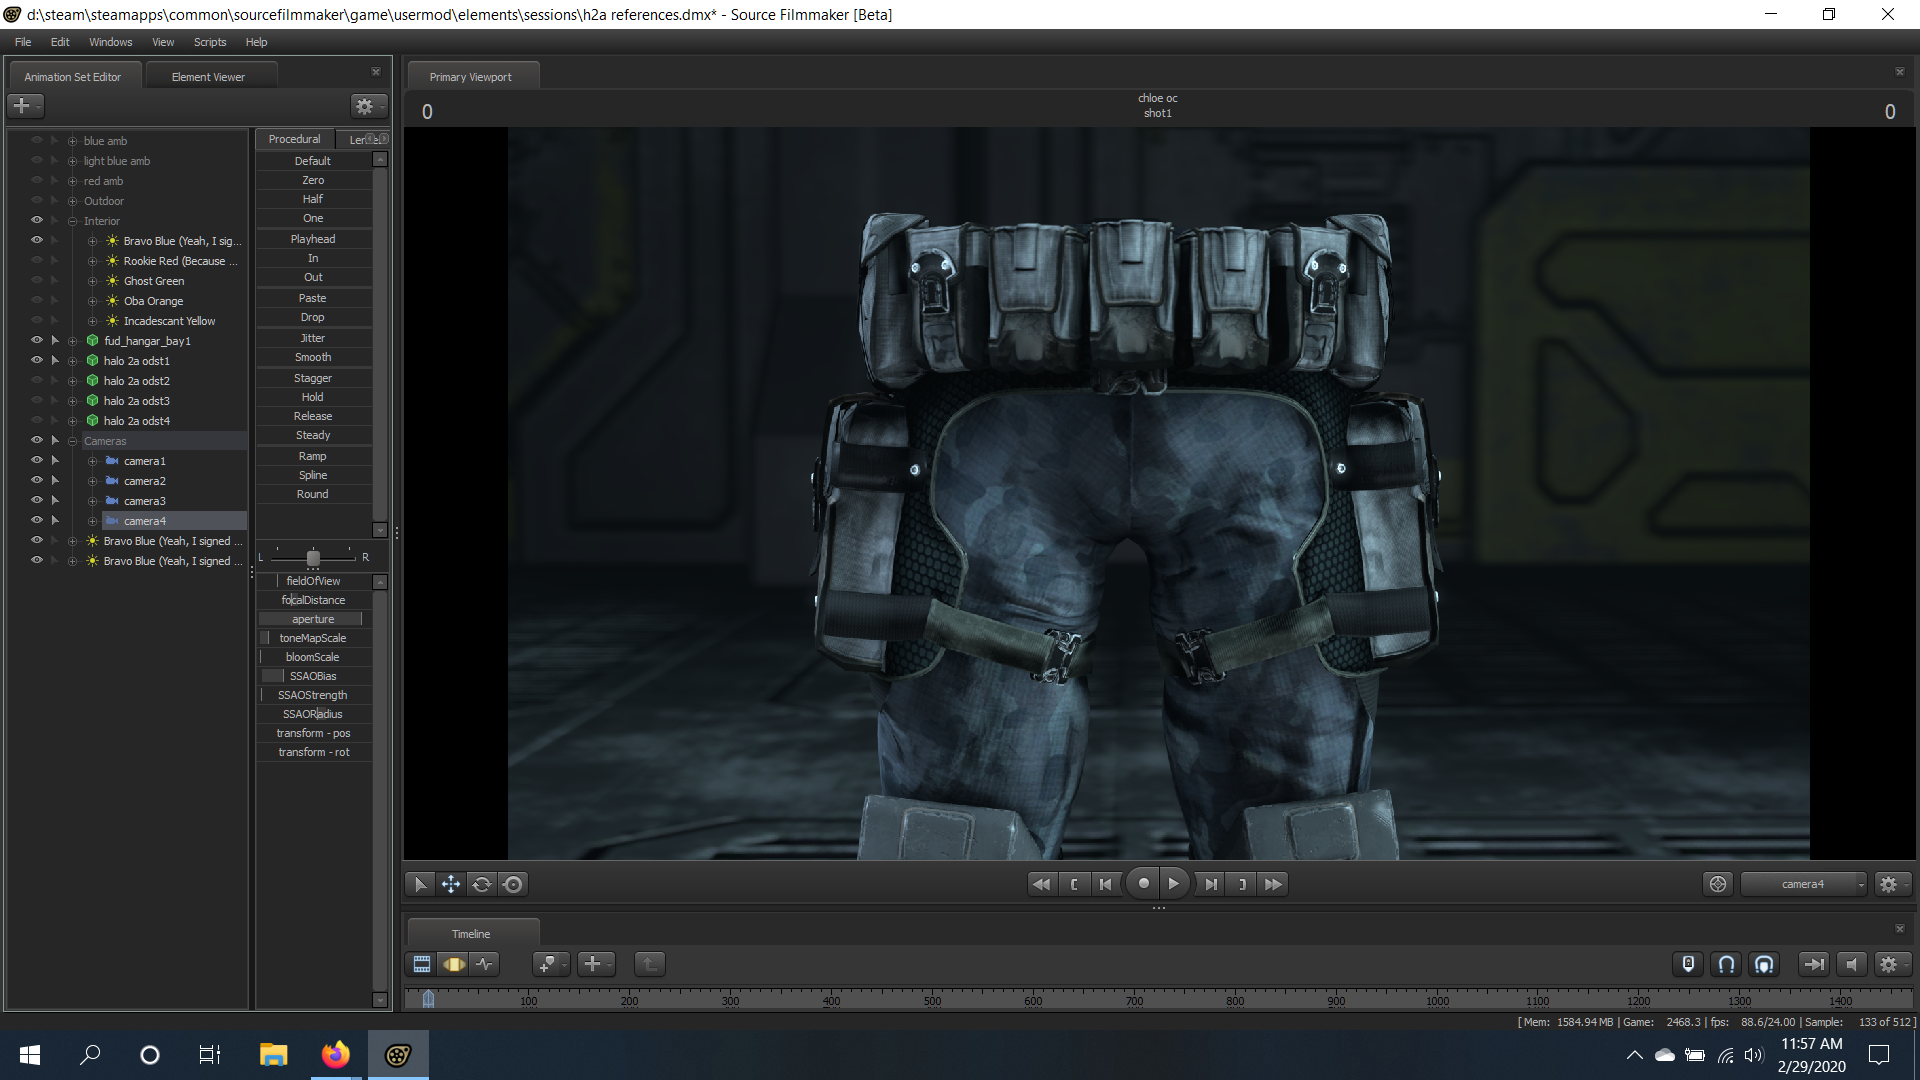This screenshot has width=1920, height=1080.
Task: Select the Timeline tab
Action: coord(471,934)
